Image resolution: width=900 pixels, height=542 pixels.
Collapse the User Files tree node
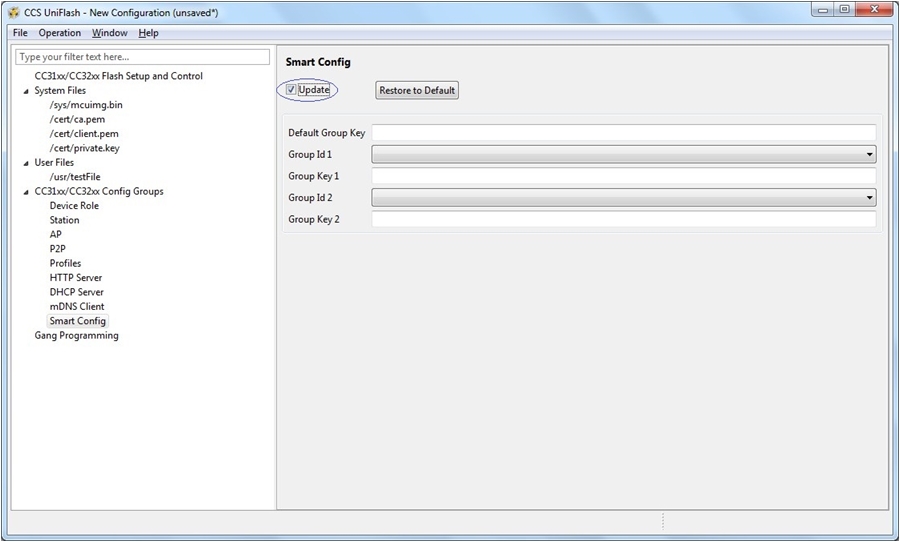tap(26, 163)
